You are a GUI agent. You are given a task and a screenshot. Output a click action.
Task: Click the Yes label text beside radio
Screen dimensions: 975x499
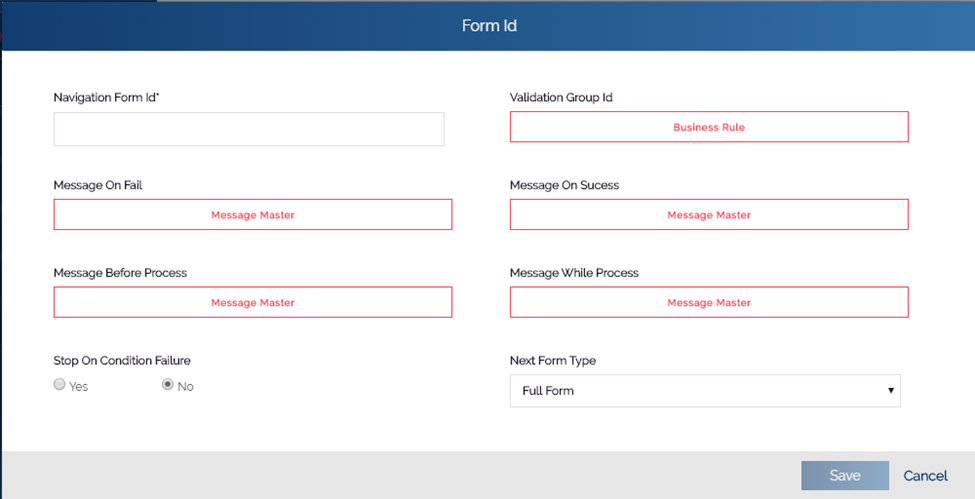(78, 386)
